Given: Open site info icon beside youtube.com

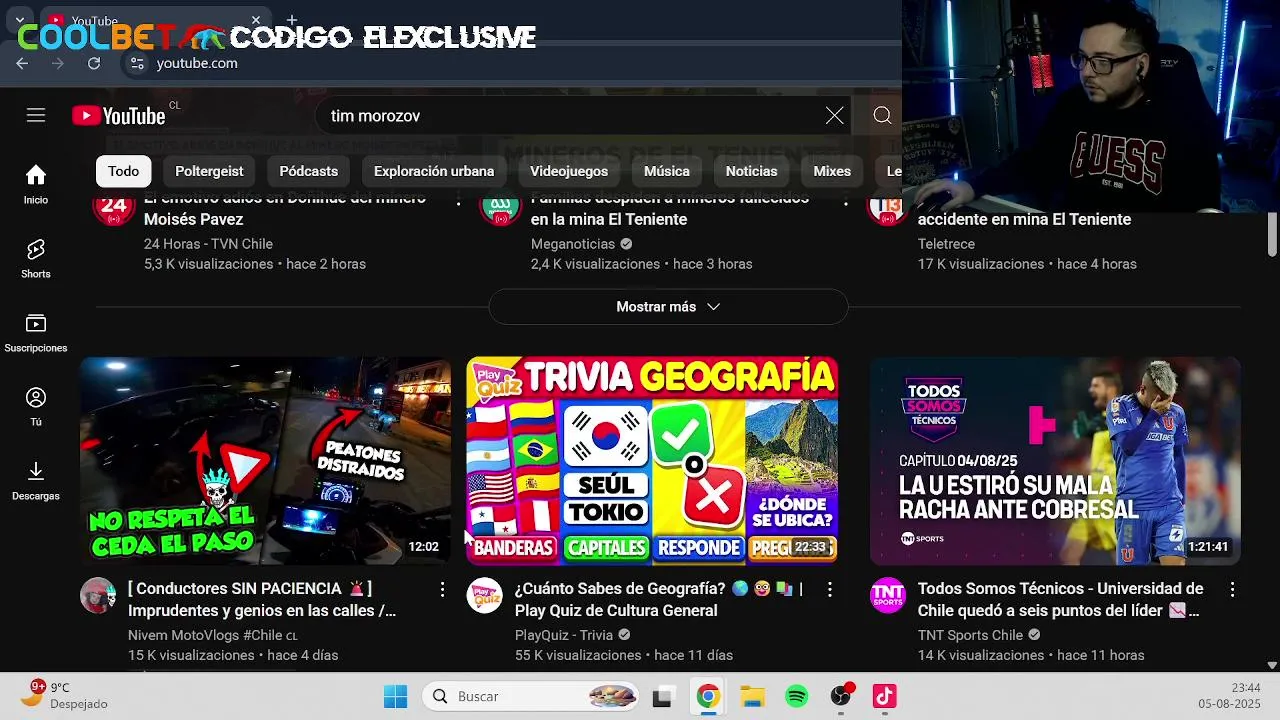Looking at the screenshot, I should point(137,63).
